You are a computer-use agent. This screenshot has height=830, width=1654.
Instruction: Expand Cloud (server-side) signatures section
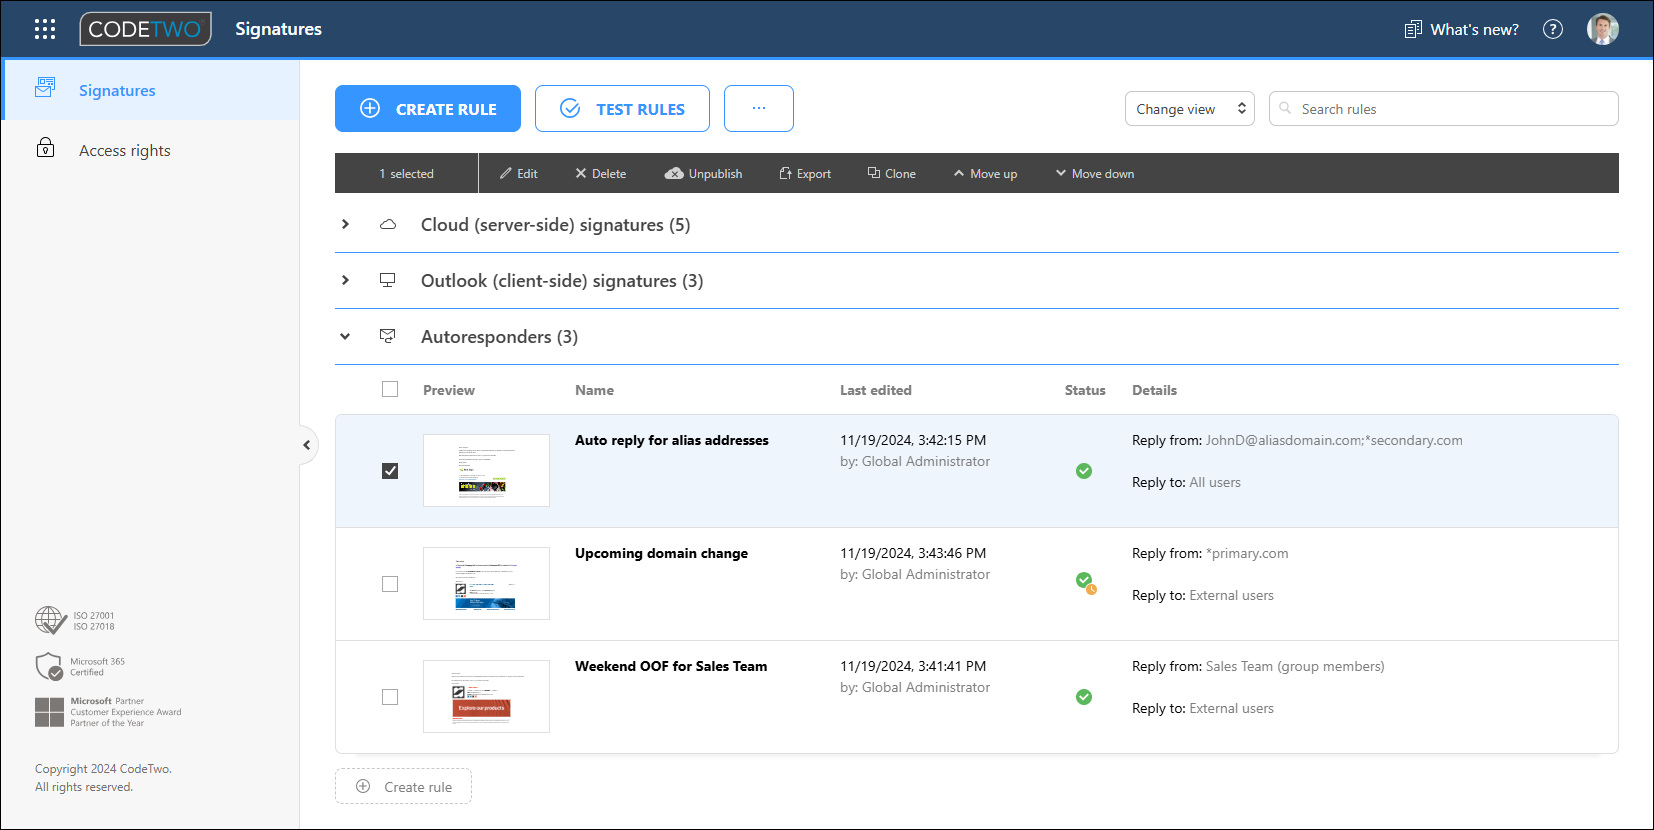345,225
